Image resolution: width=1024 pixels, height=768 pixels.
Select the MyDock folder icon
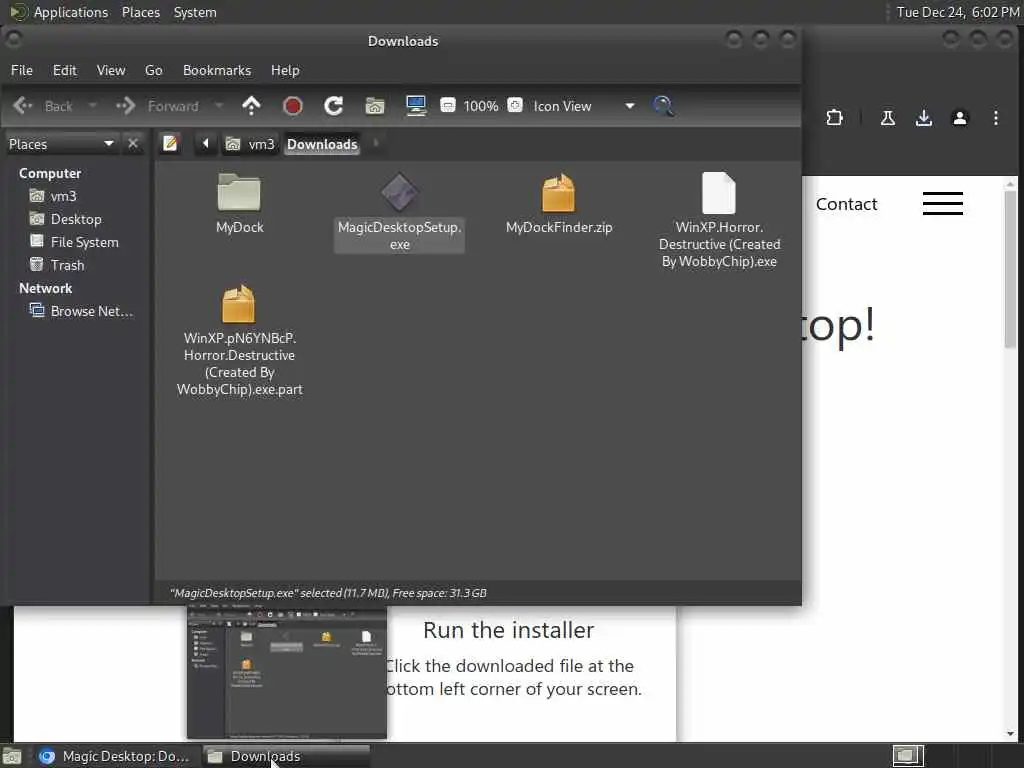(x=239, y=191)
